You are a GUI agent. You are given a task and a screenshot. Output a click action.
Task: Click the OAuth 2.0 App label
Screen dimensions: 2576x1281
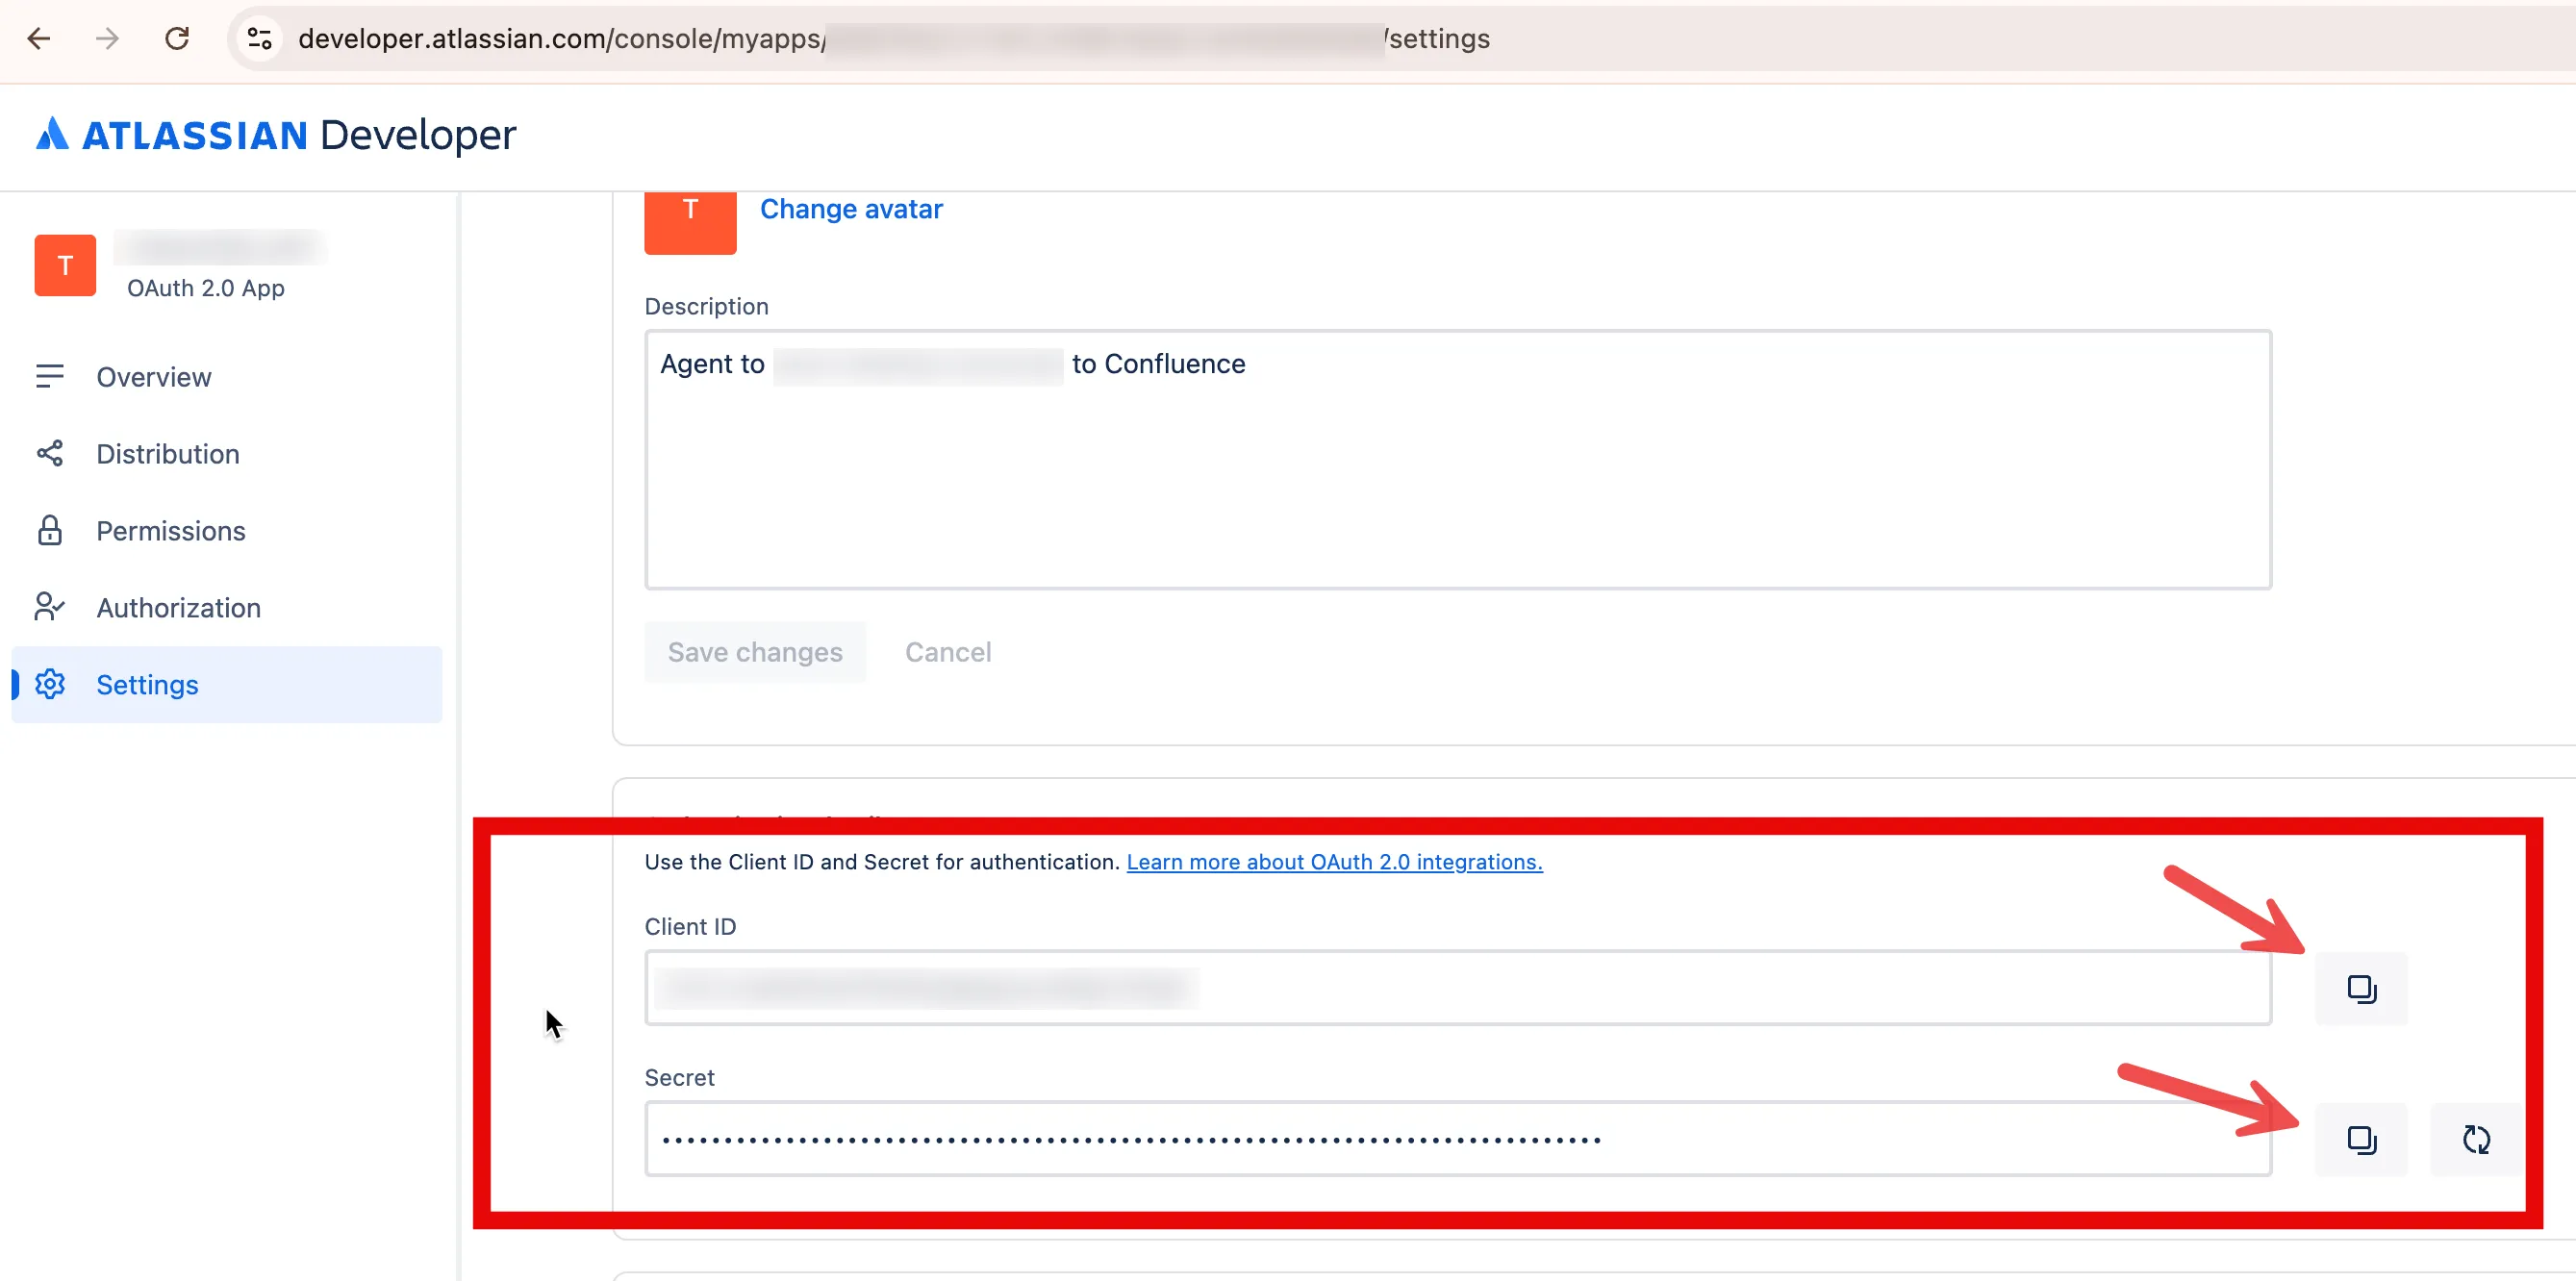tap(206, 288)
